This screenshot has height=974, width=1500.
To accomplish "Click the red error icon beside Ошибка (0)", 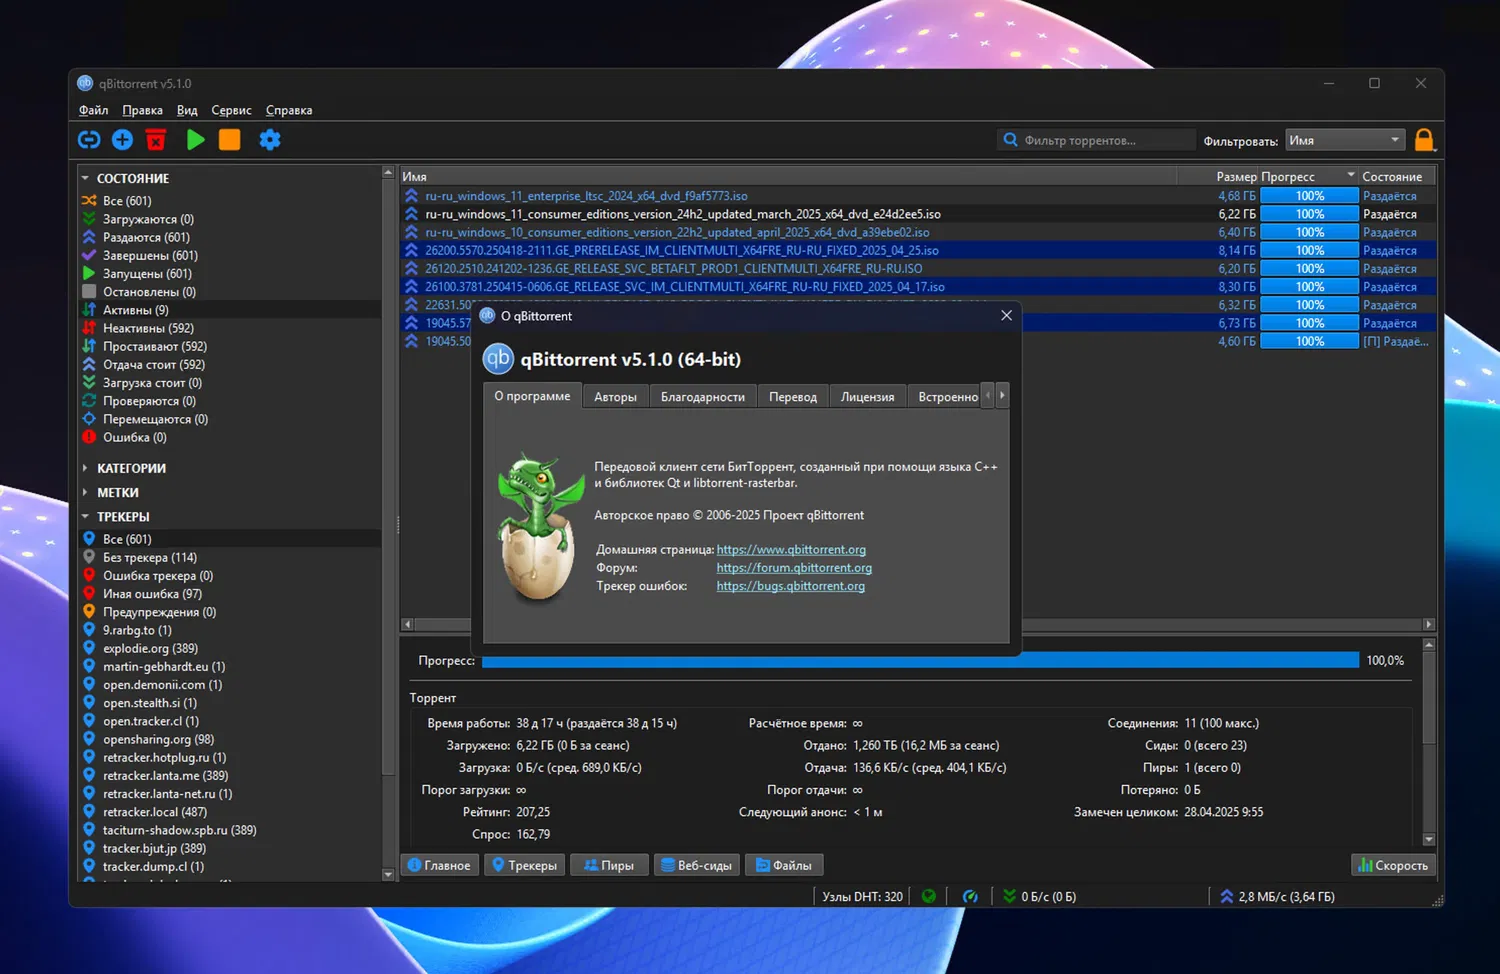I will pyautogui.click(x=89, y=437).
